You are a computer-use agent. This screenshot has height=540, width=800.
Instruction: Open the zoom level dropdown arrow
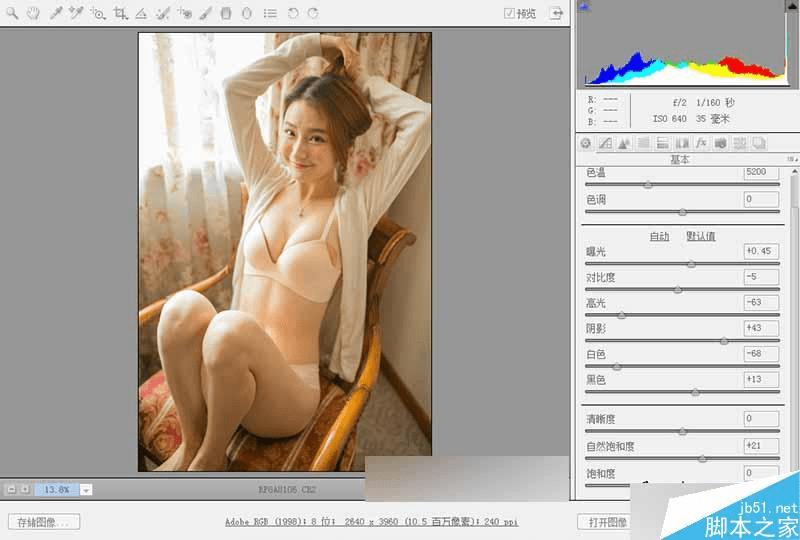[x=86, y=490]
